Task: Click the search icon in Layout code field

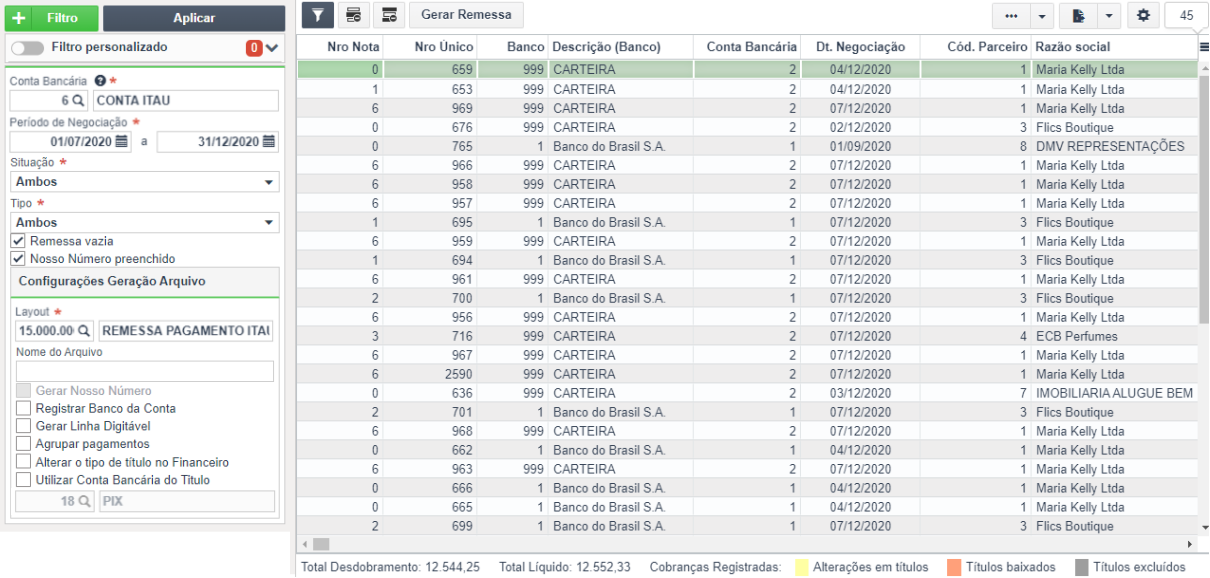Action: 85,331
